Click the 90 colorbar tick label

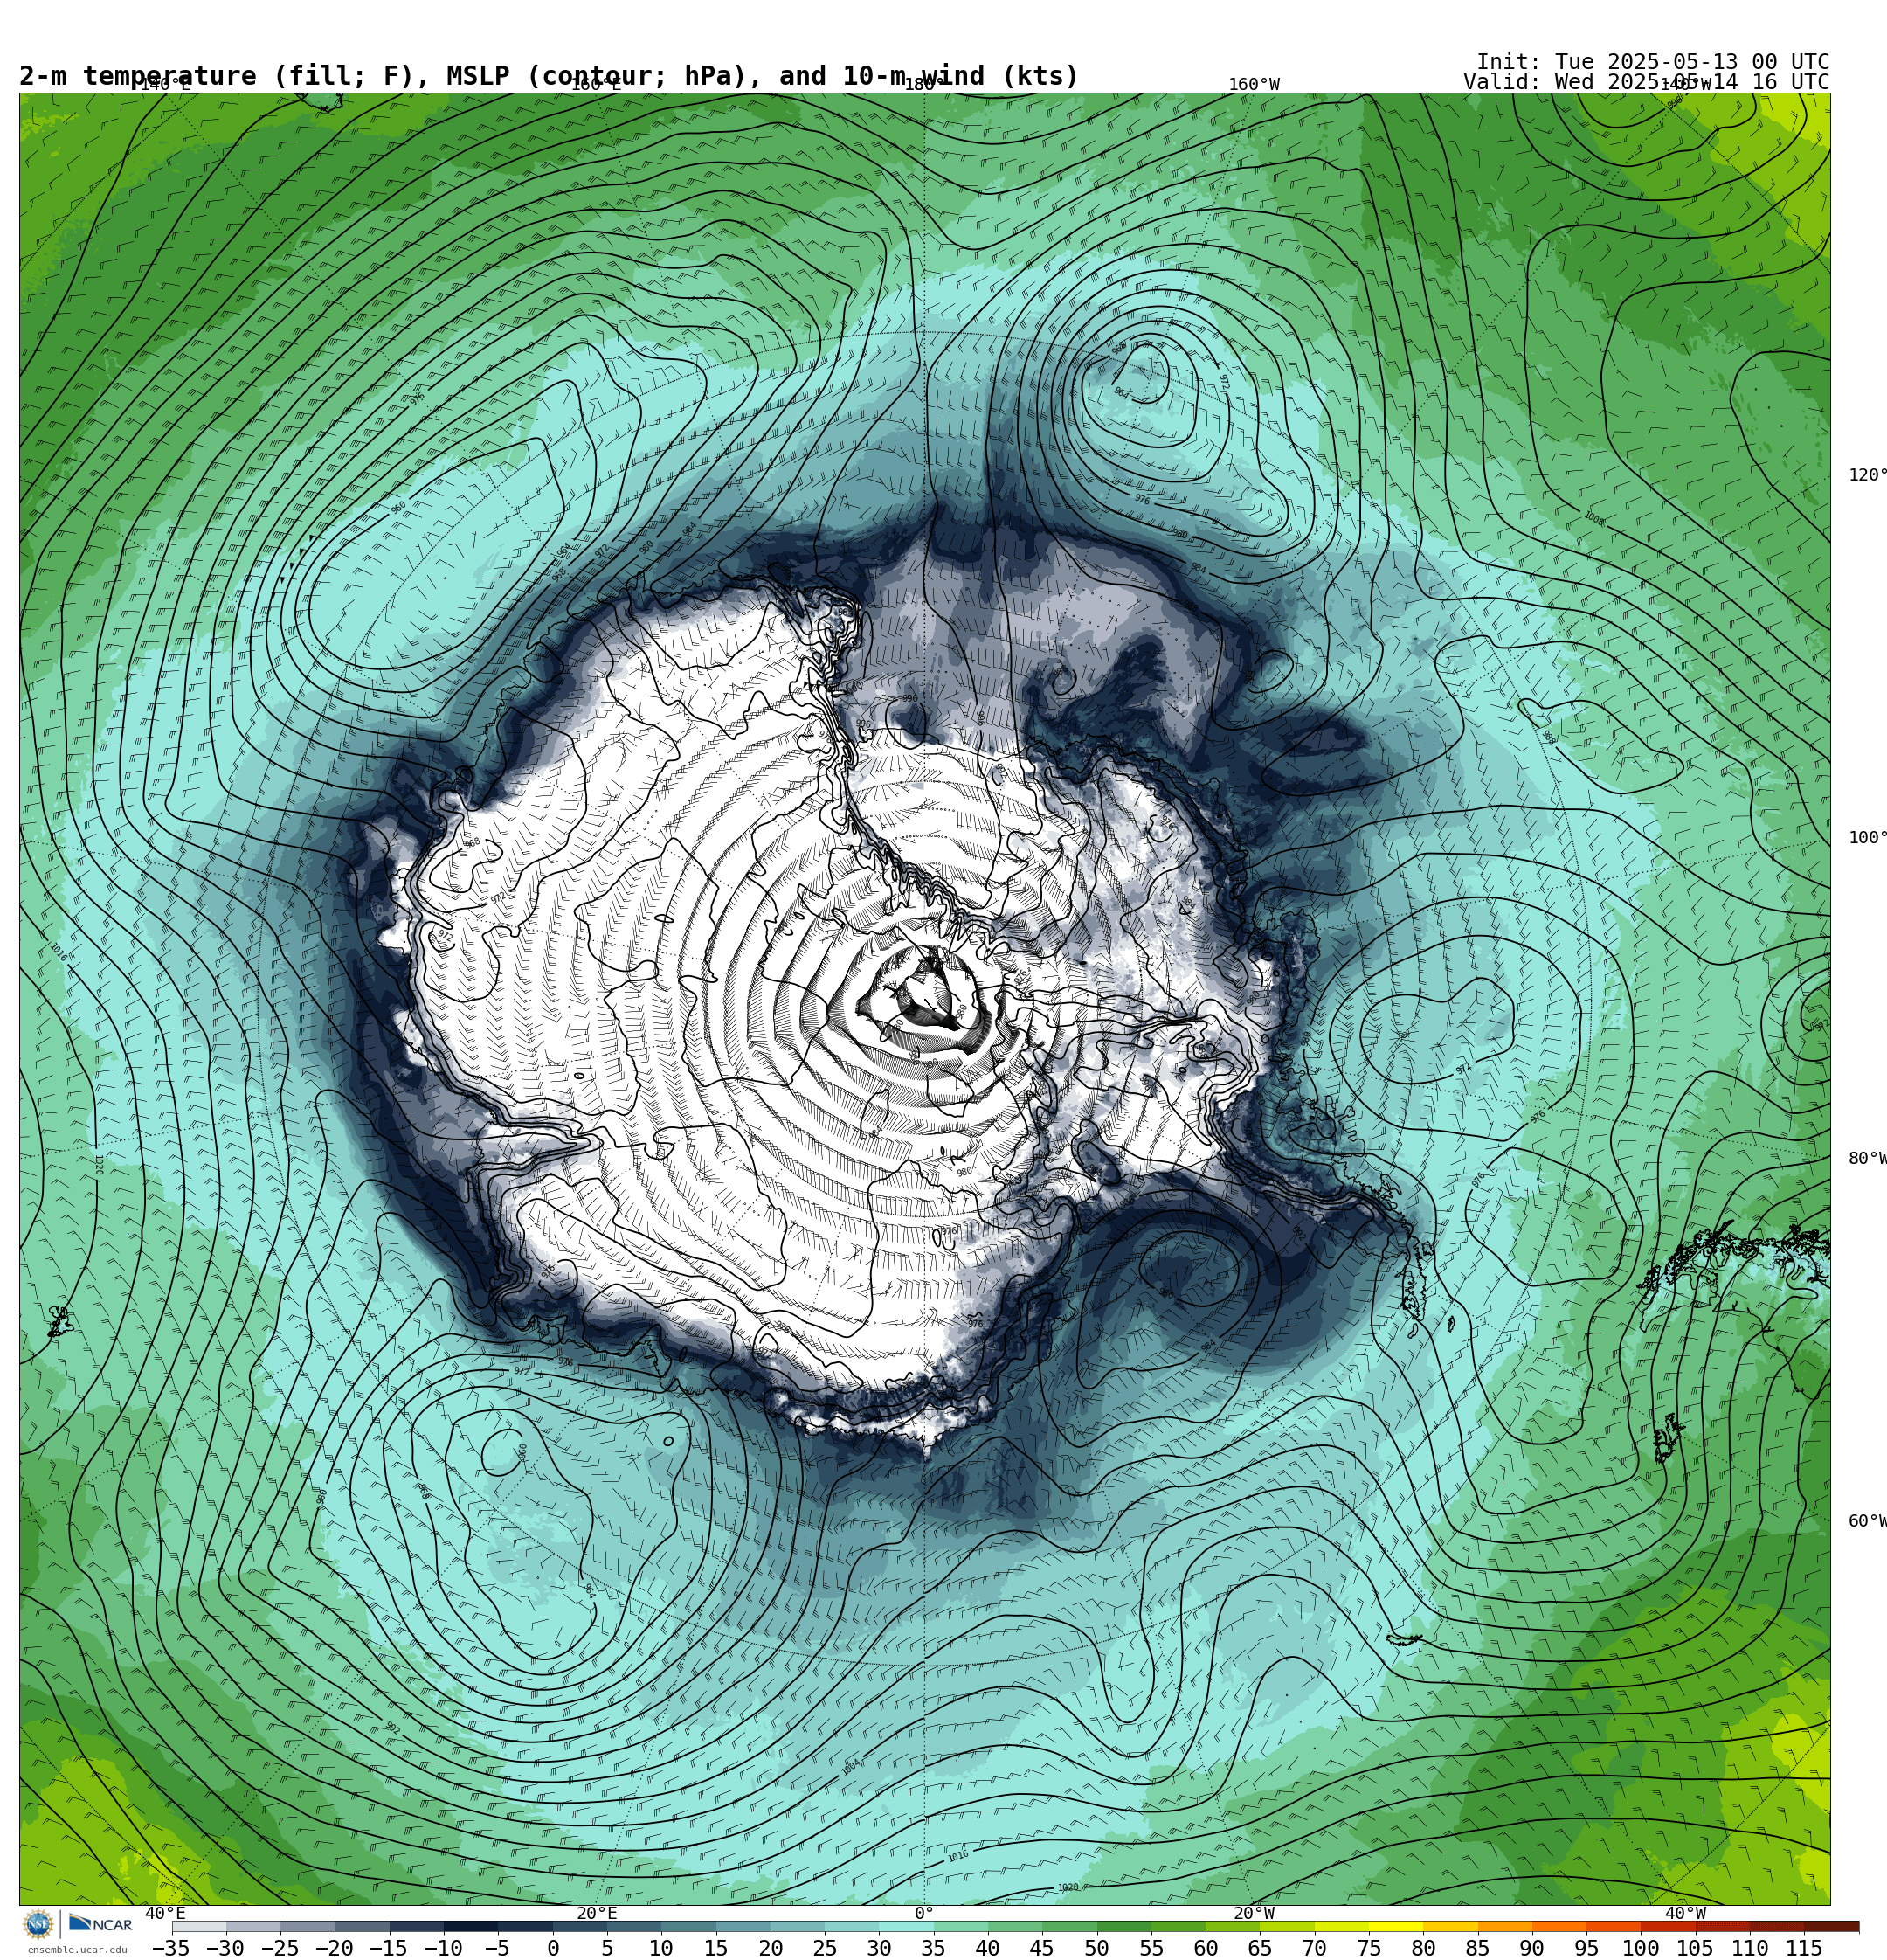pyautogui.click(x=1532, y=1948)
